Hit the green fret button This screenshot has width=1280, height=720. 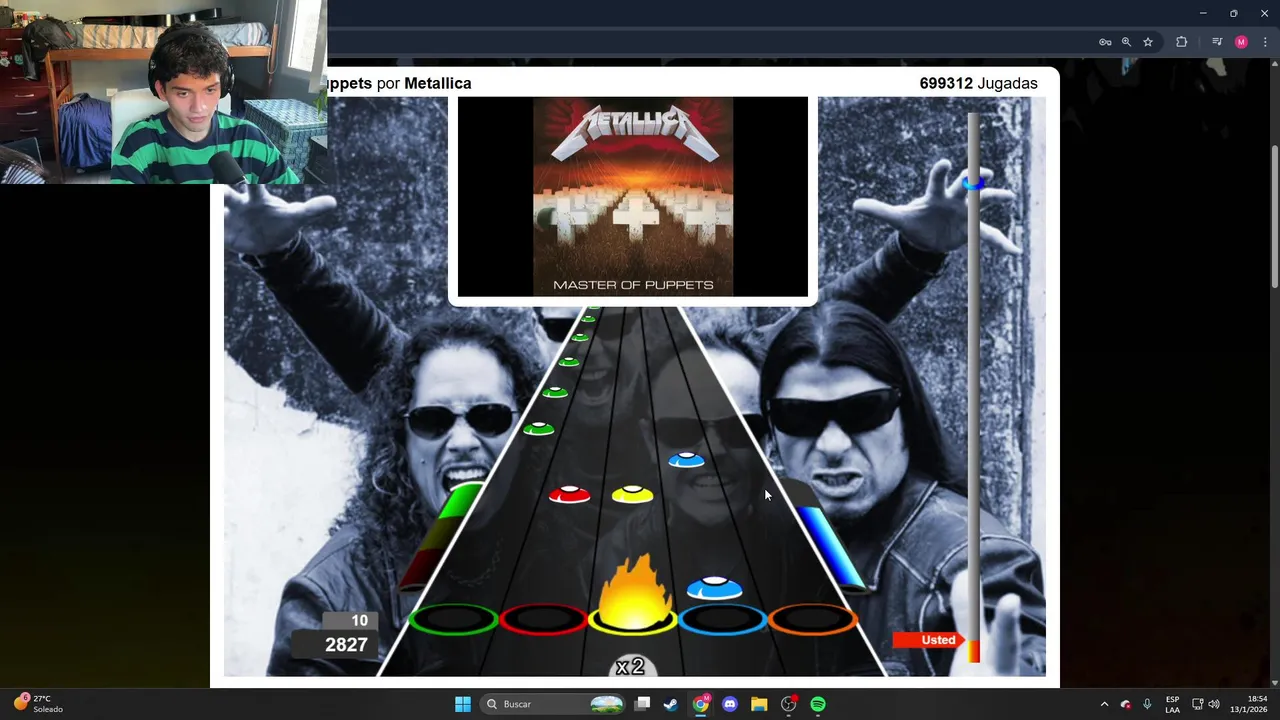[453, 620]
